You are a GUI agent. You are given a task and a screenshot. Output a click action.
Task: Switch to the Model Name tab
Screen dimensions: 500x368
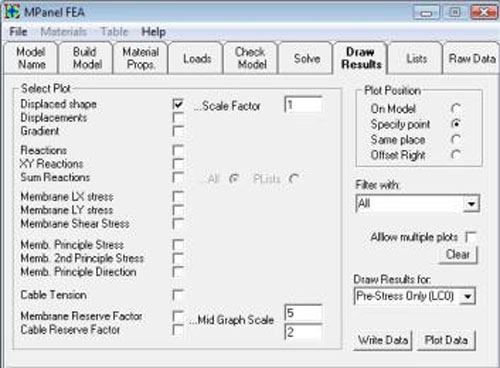click(31, 58)
